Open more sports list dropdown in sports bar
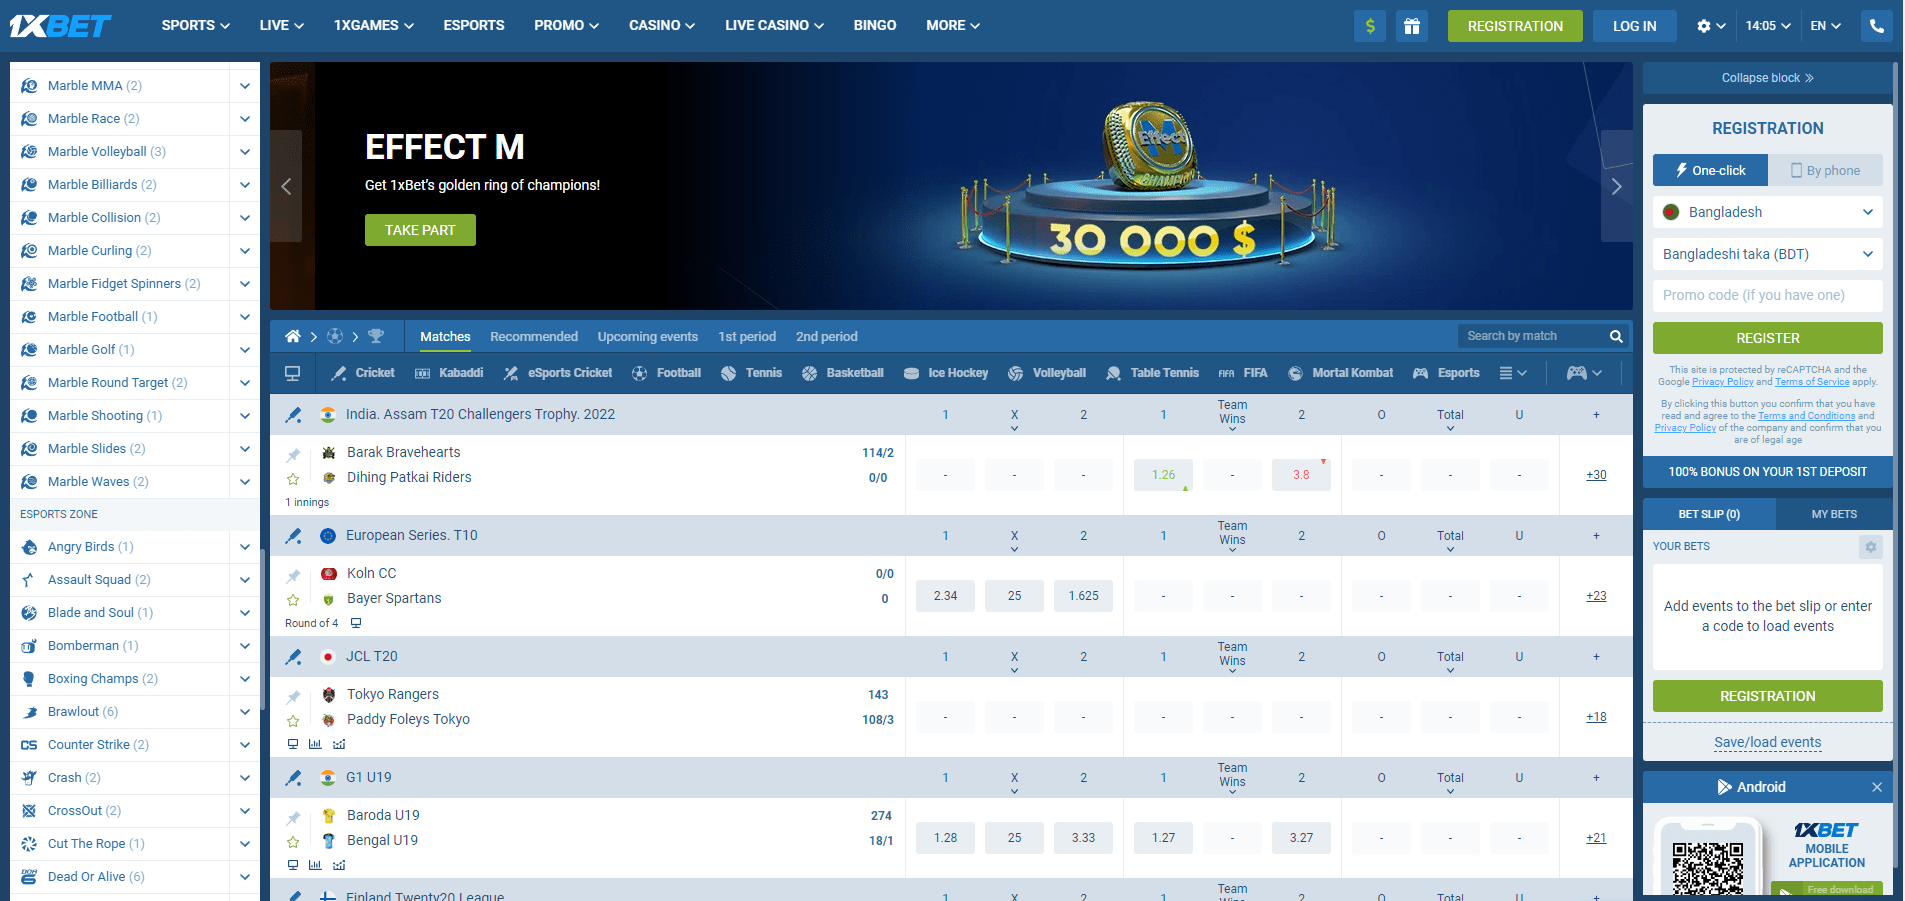Image resolution: width=1905 pixels, height=901 pixels. coord(1513,373)
